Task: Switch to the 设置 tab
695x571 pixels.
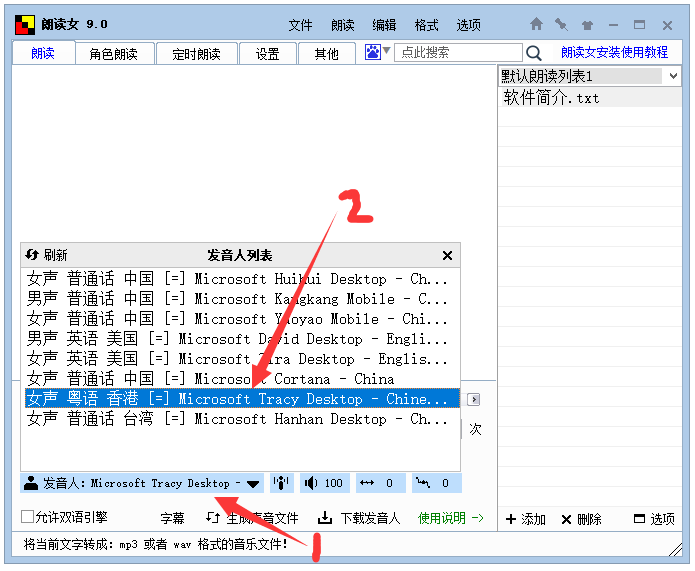Action: click(x=268, y=54)
